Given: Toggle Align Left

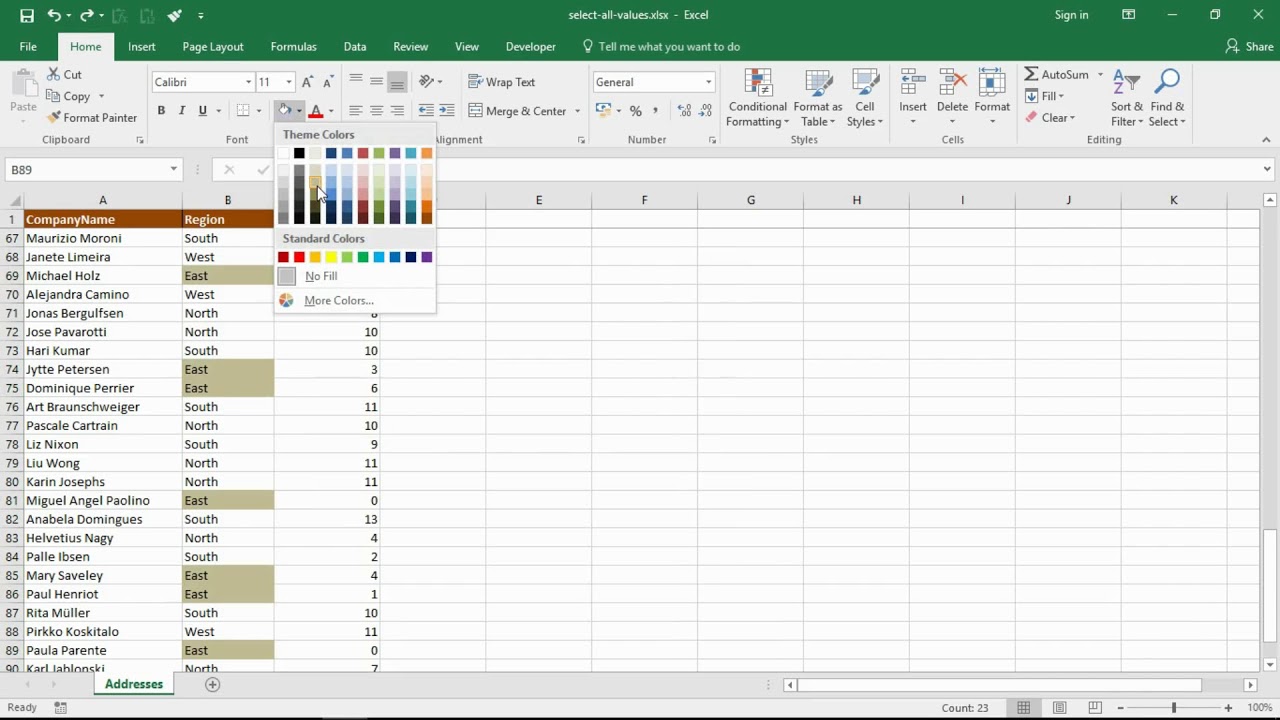Looking at the screenshot, I should [356, 111].
